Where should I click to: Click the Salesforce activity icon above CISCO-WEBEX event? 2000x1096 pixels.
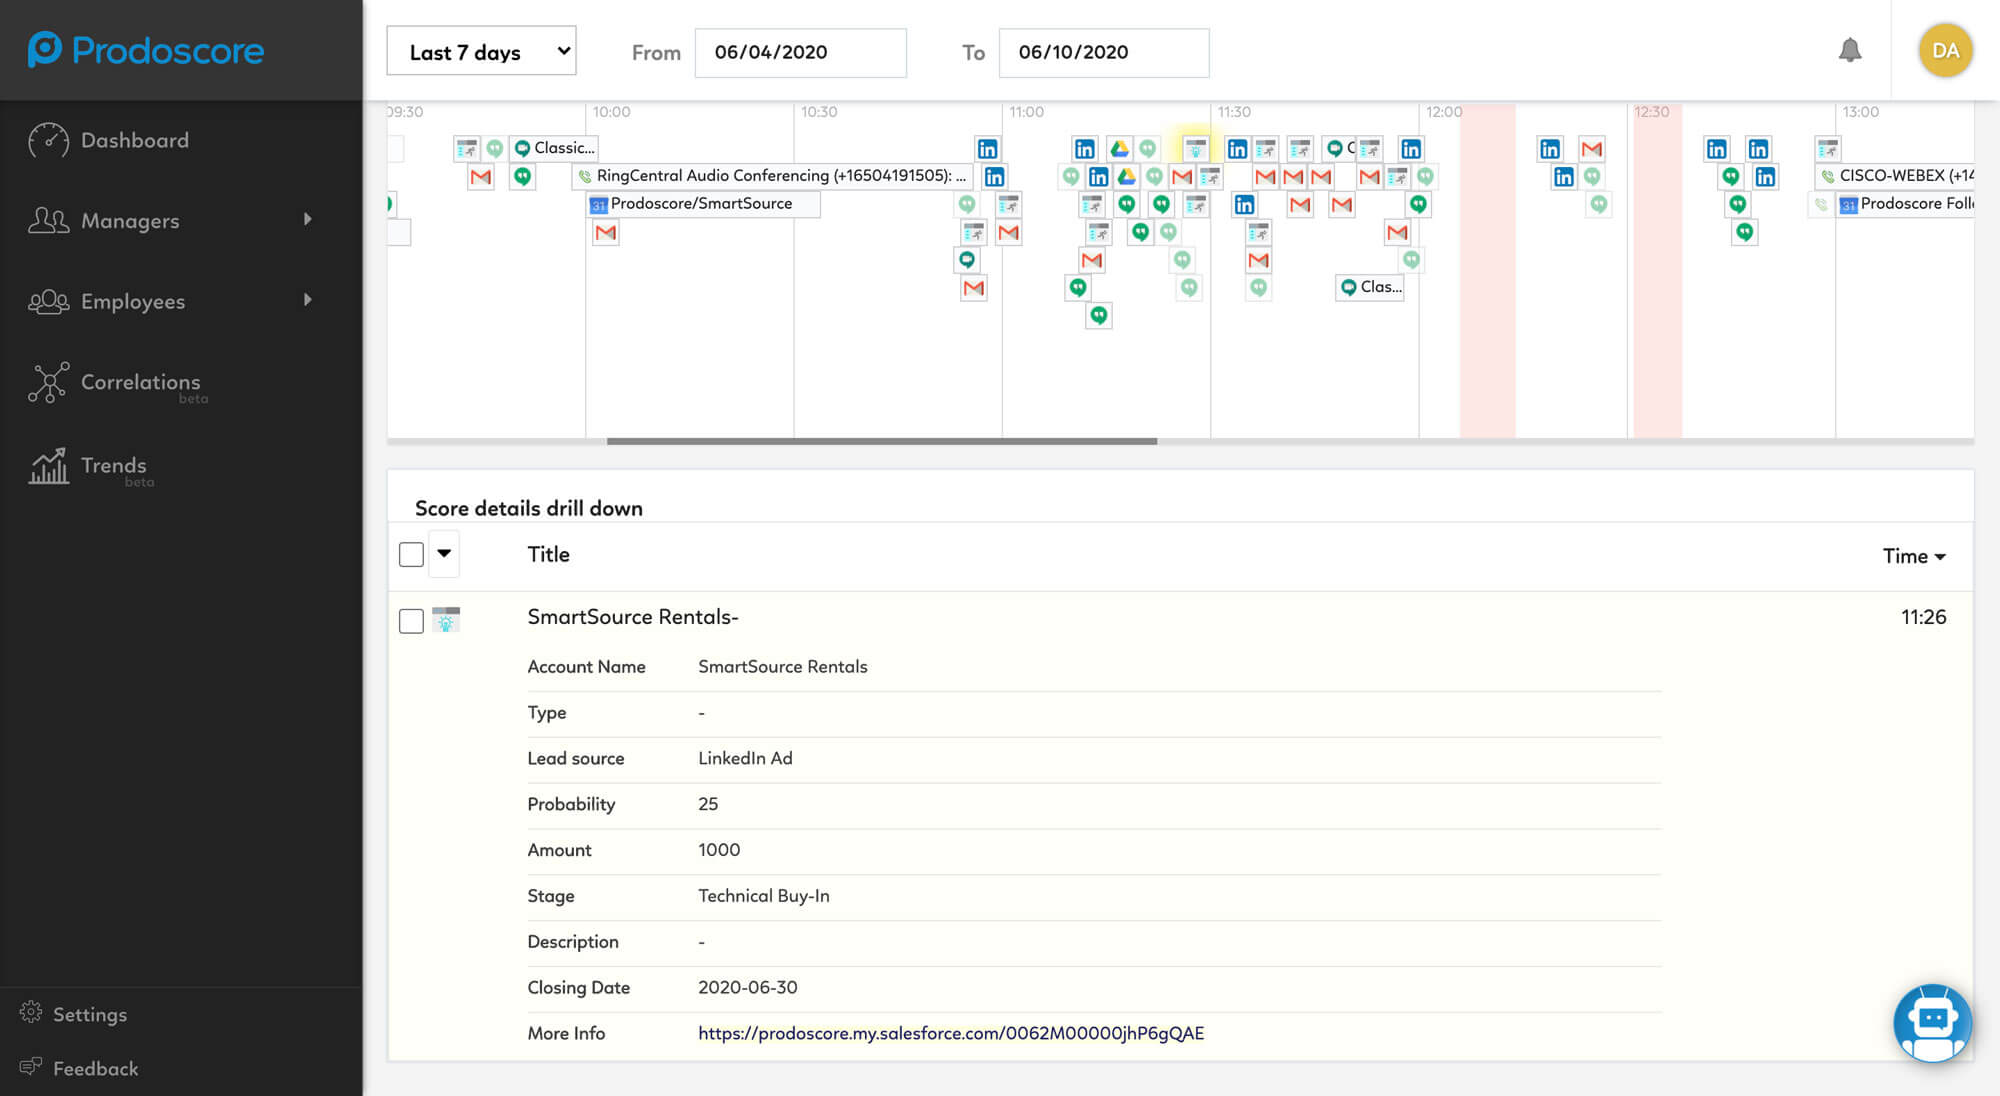pos(1827,149)
